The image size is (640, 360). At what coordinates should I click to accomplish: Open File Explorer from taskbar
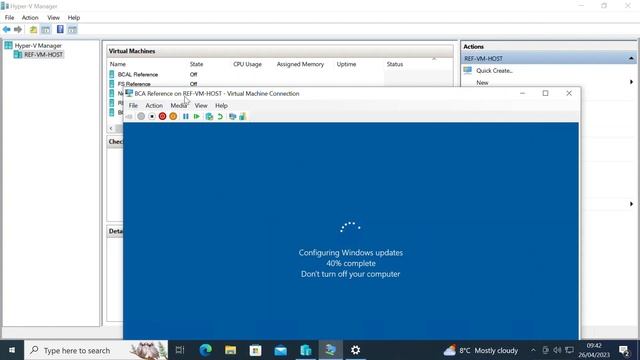pyautogui.click(x=231, y=350)
